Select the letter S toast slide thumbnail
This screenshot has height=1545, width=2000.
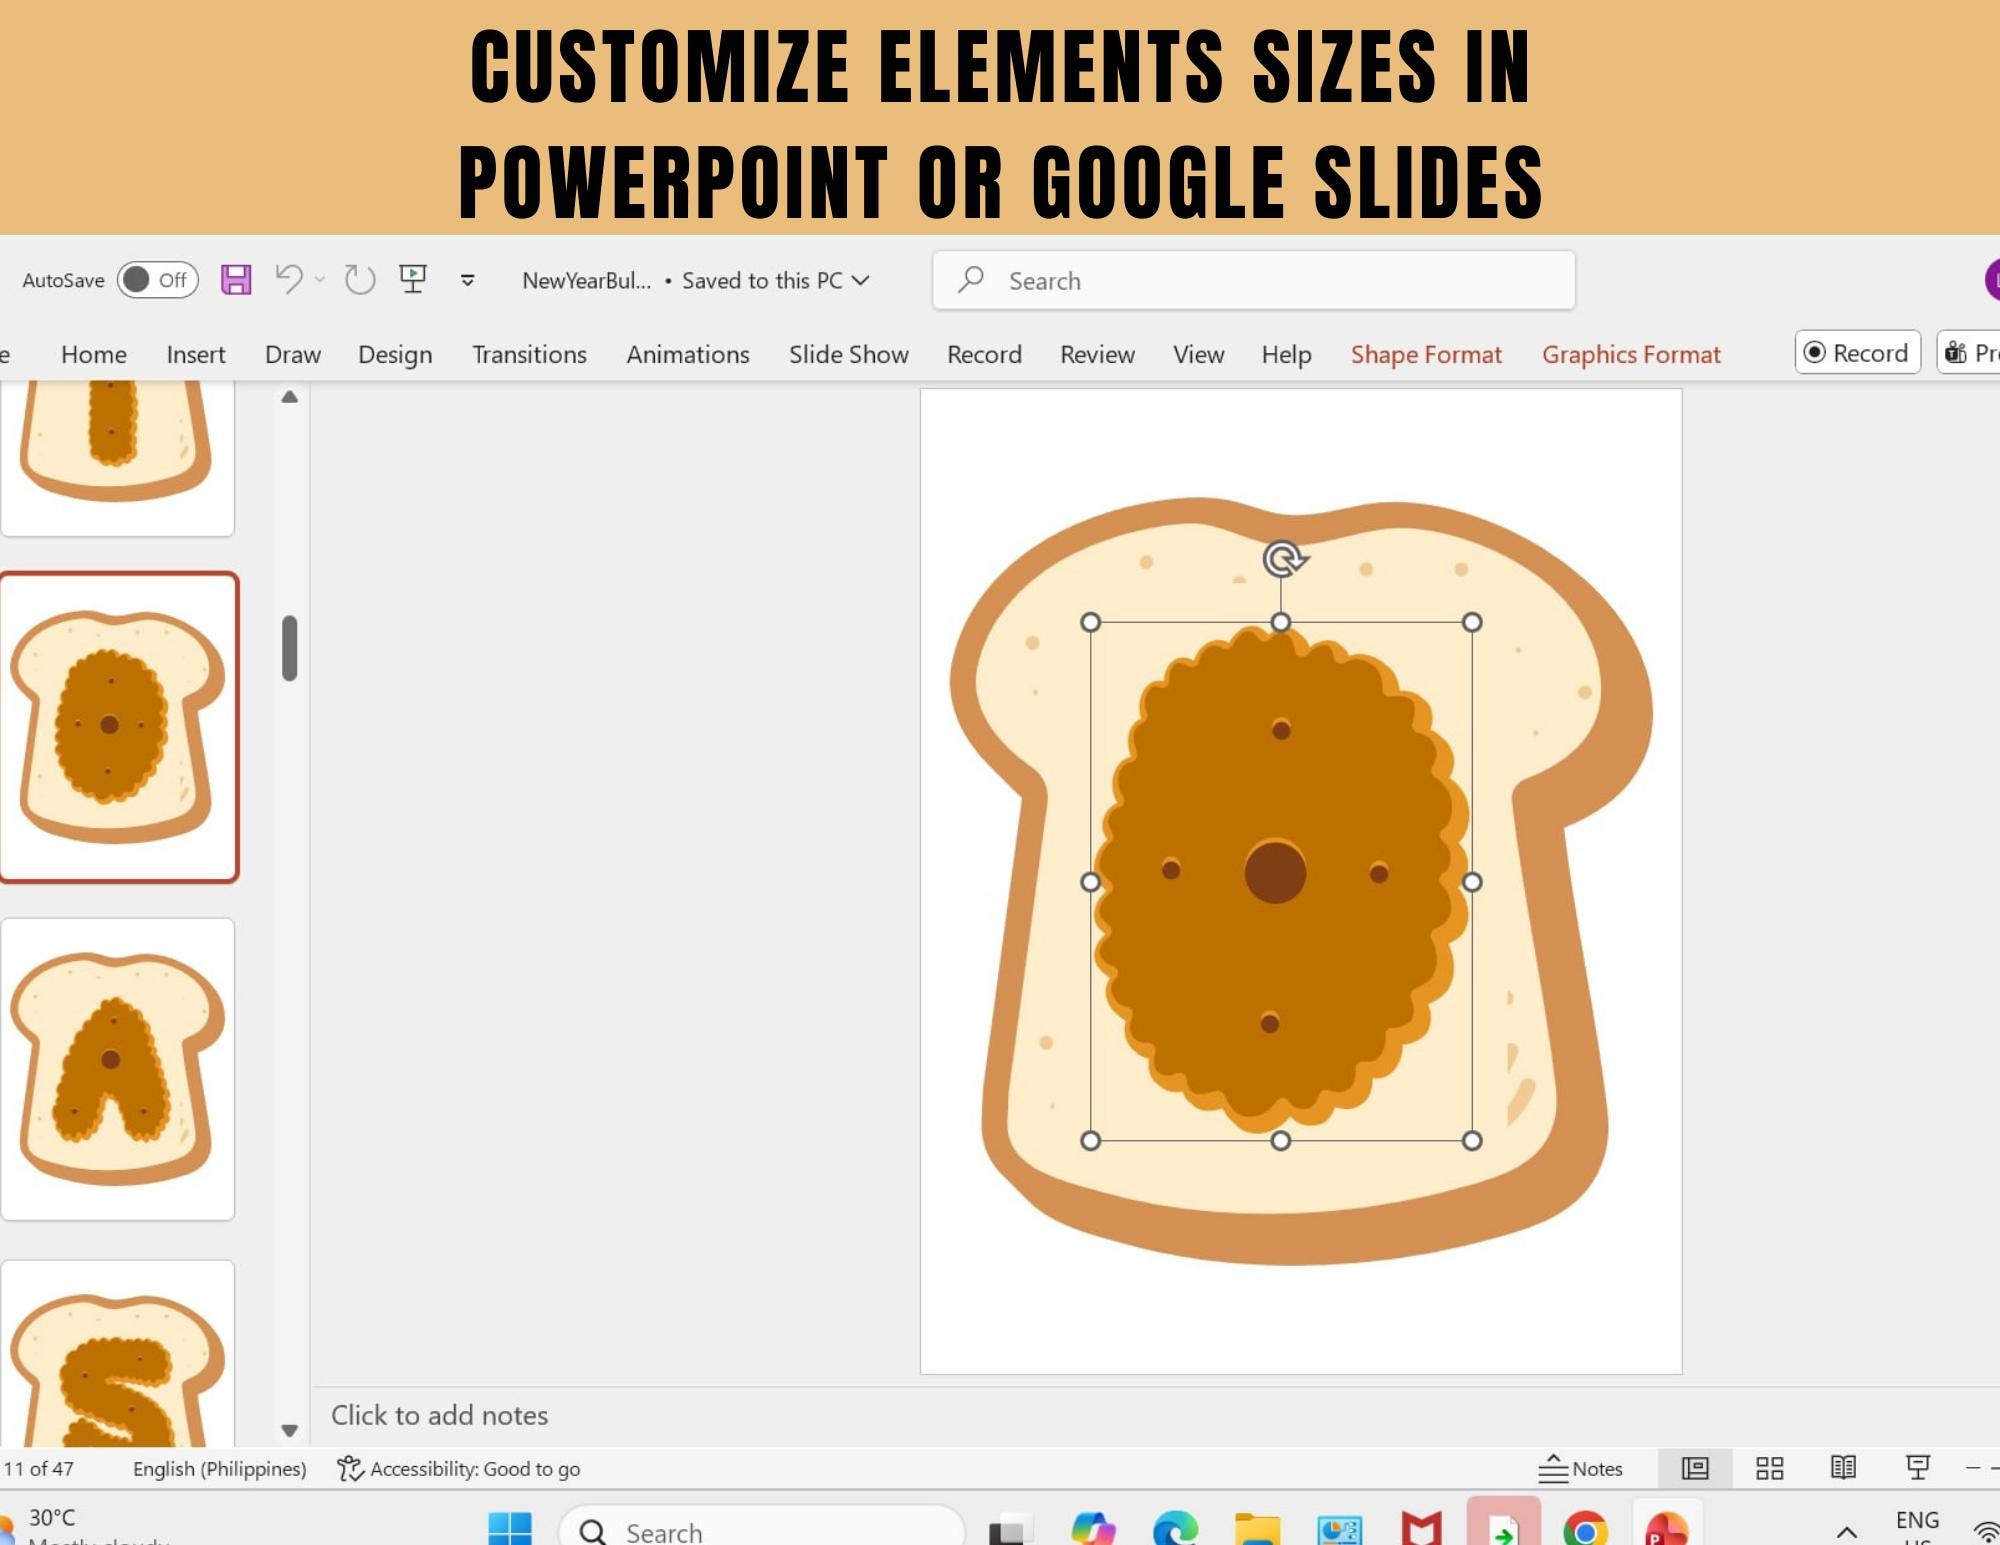tap(118, 1353)
